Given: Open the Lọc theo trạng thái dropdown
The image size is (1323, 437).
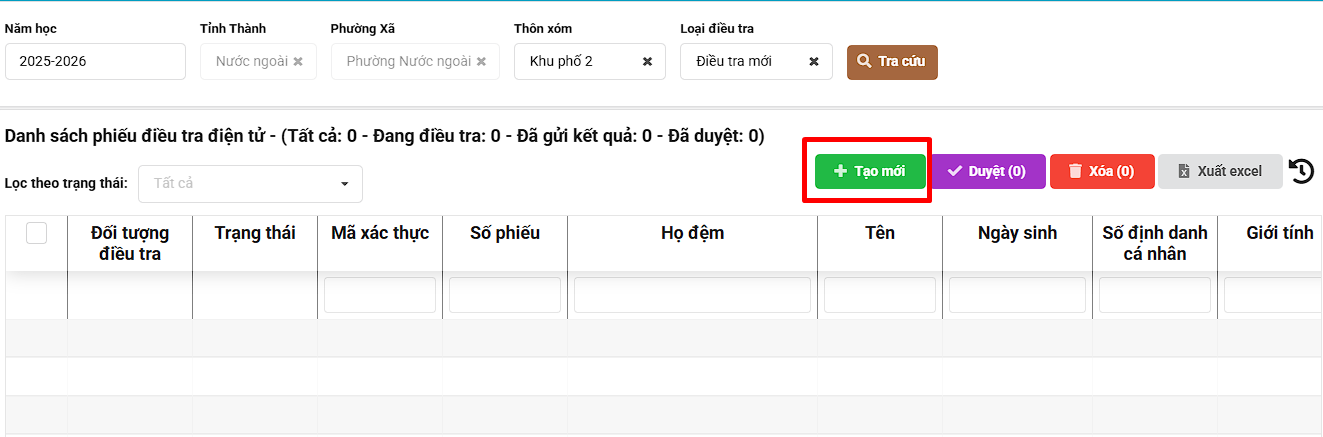Looking at the screenshot, I should pyautogui.click(x=250, y=184).
